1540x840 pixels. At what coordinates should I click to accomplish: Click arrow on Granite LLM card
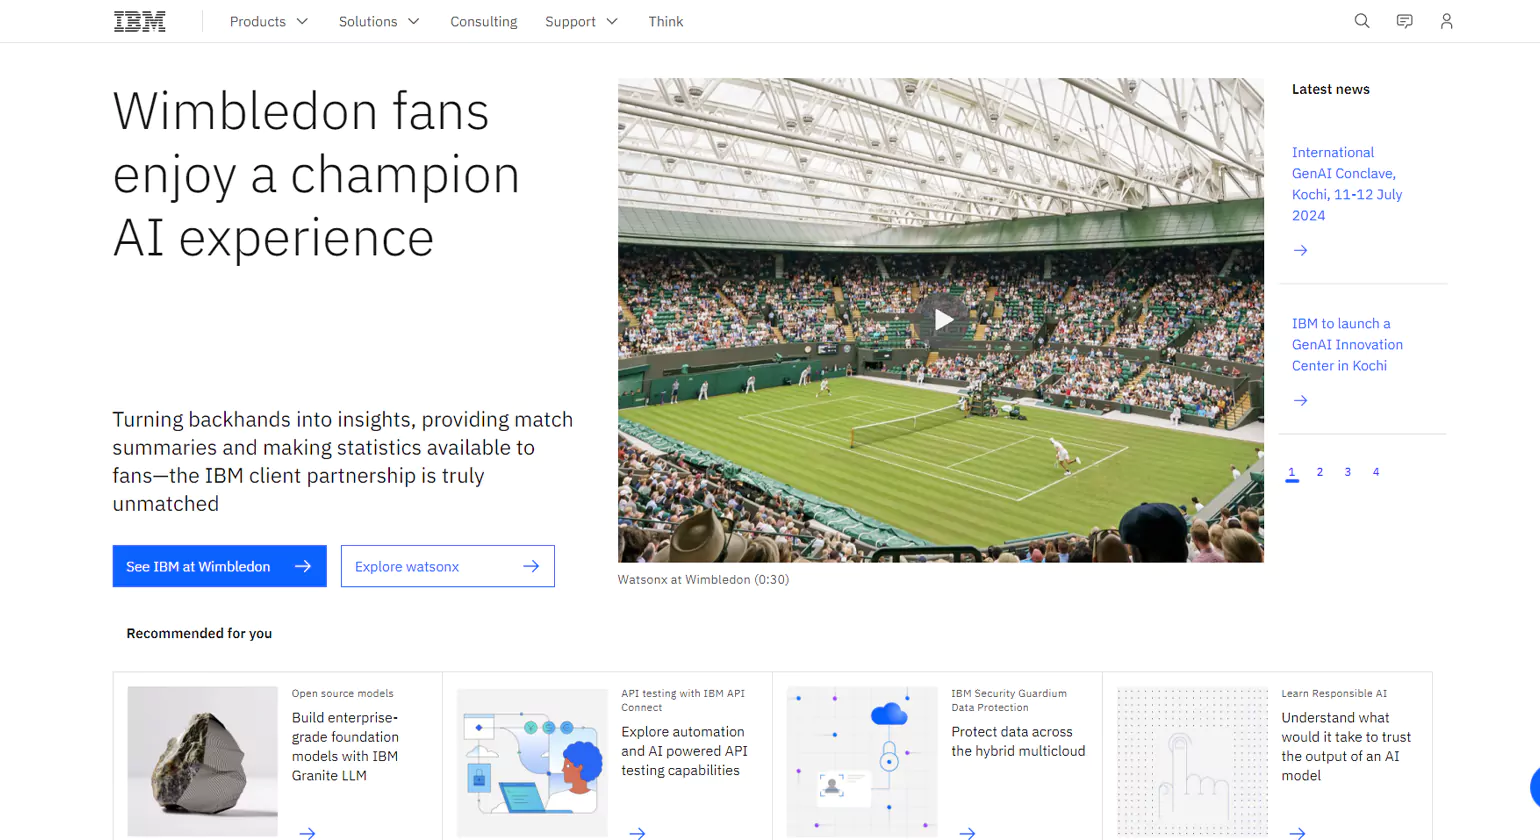[307, 832]
